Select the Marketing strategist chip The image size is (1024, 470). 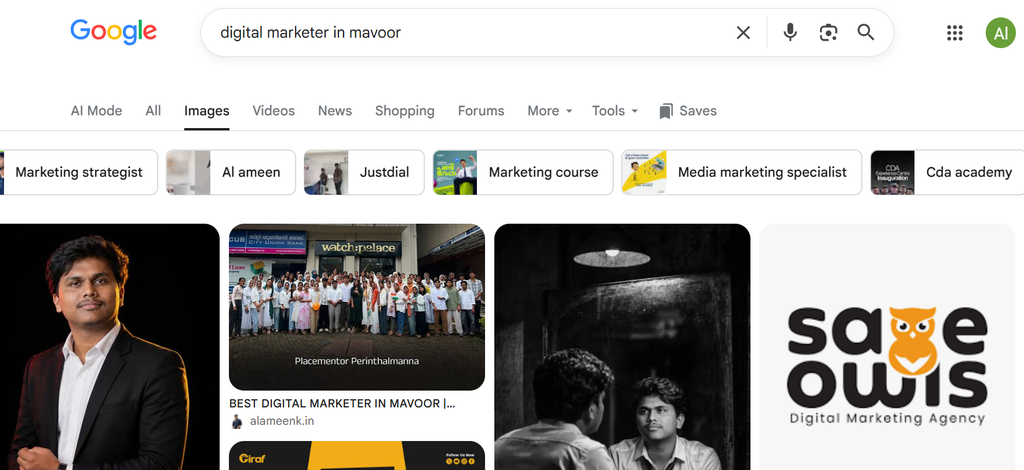point(78,172)
